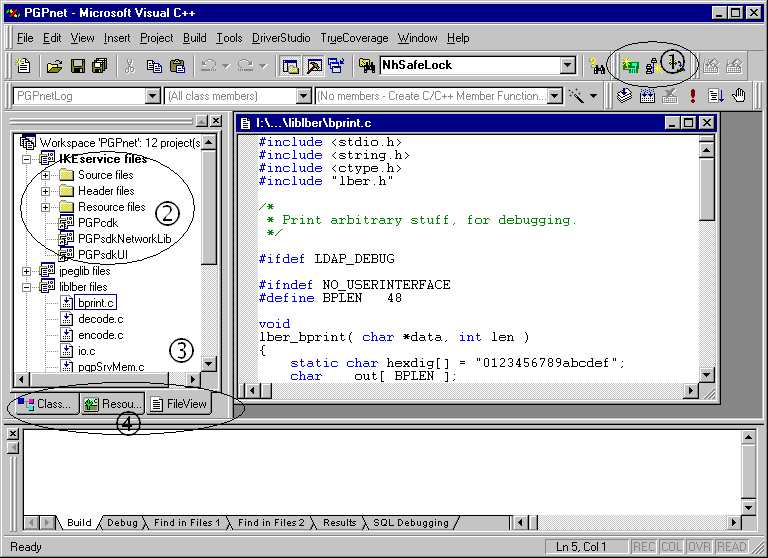Open the Project menu
The width and height of the screenshot is (768, 558).
point(156,38)
